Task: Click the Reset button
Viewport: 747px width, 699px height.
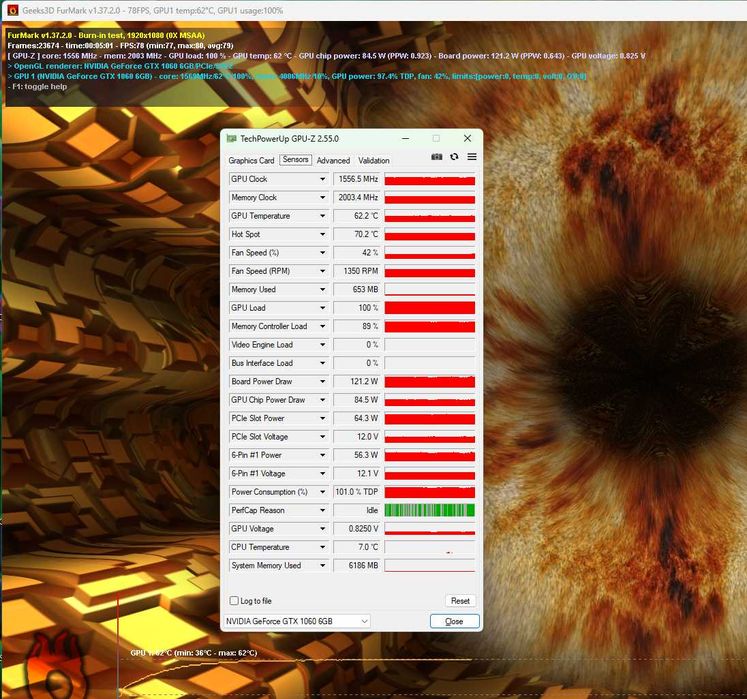Action: pyautogui.click(x=460, y=601)
